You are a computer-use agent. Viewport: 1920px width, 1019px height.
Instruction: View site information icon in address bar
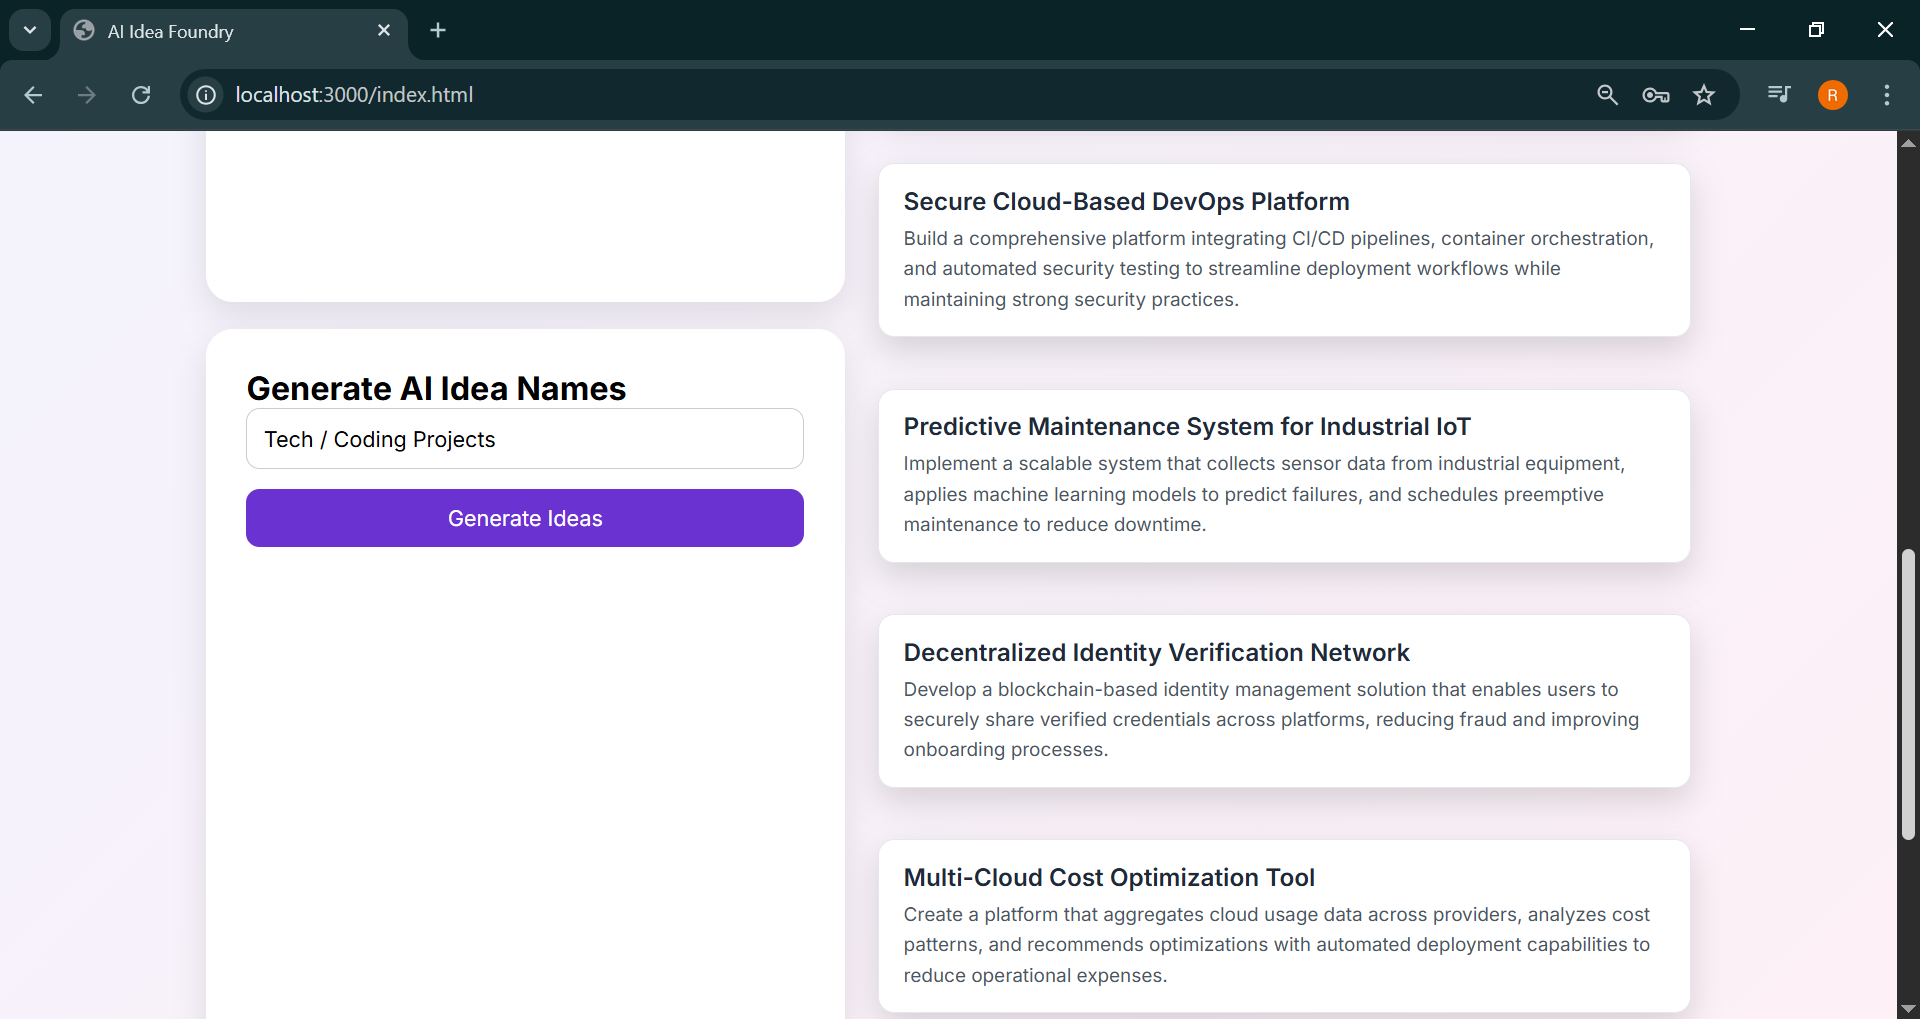pyautogui.click(x=206, y=95)
